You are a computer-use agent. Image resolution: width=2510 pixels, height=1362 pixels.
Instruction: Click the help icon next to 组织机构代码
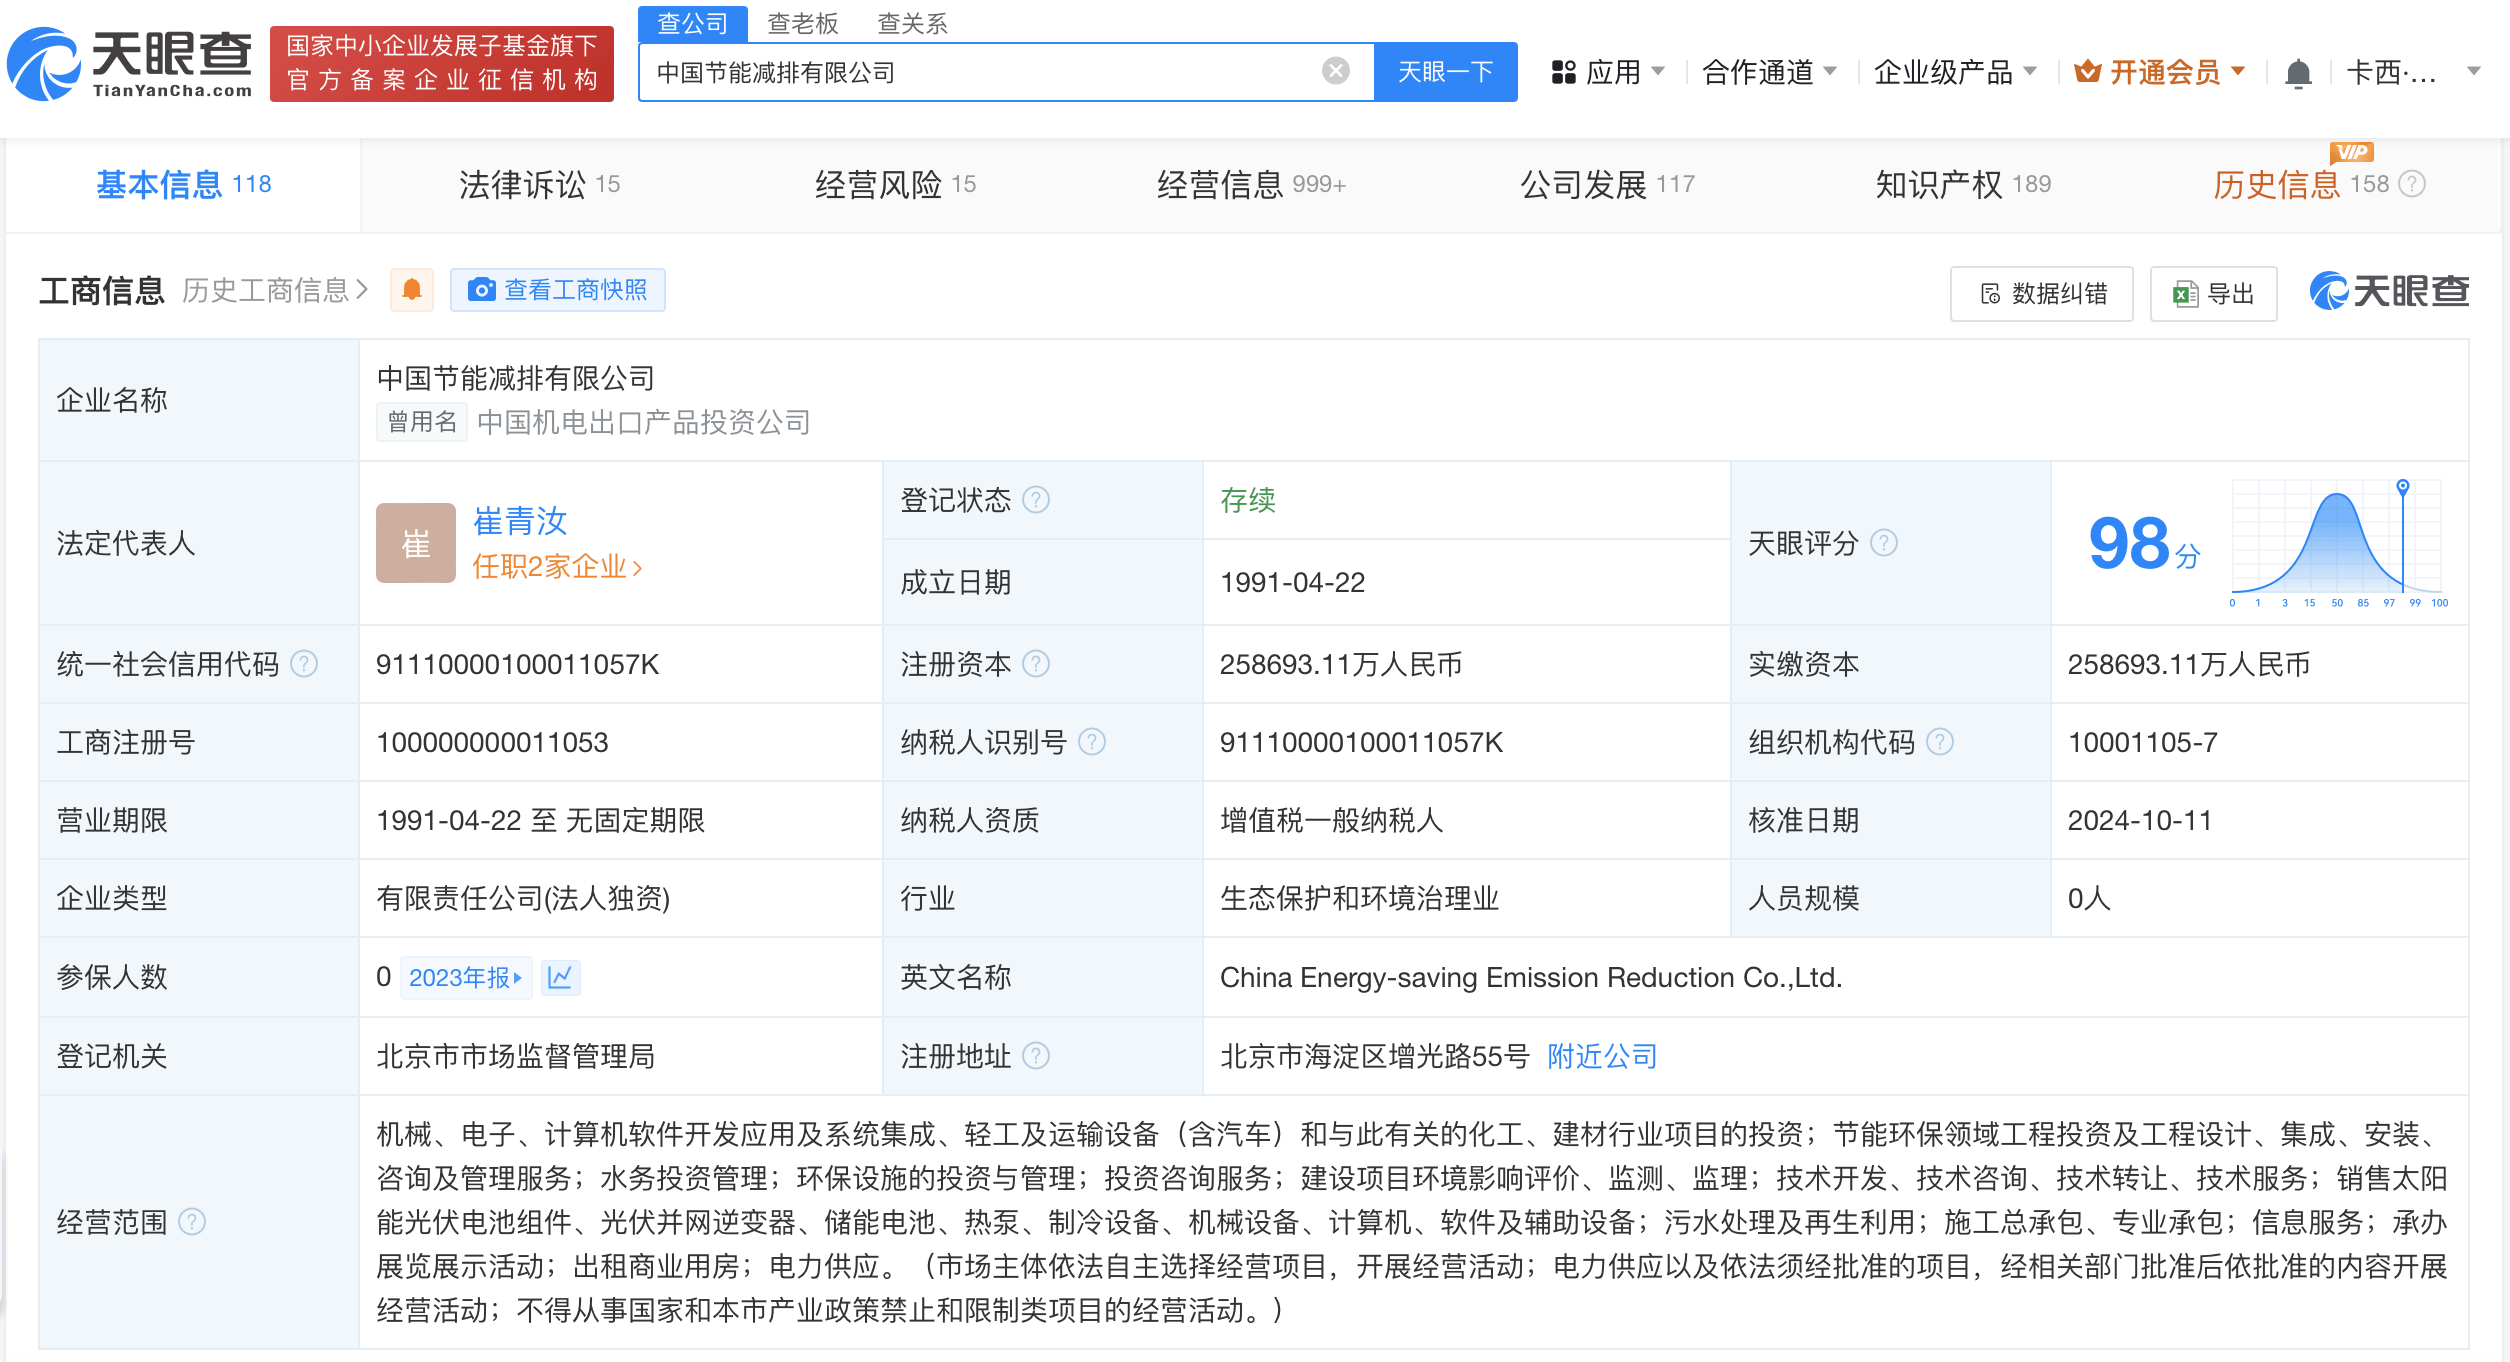1940,742
